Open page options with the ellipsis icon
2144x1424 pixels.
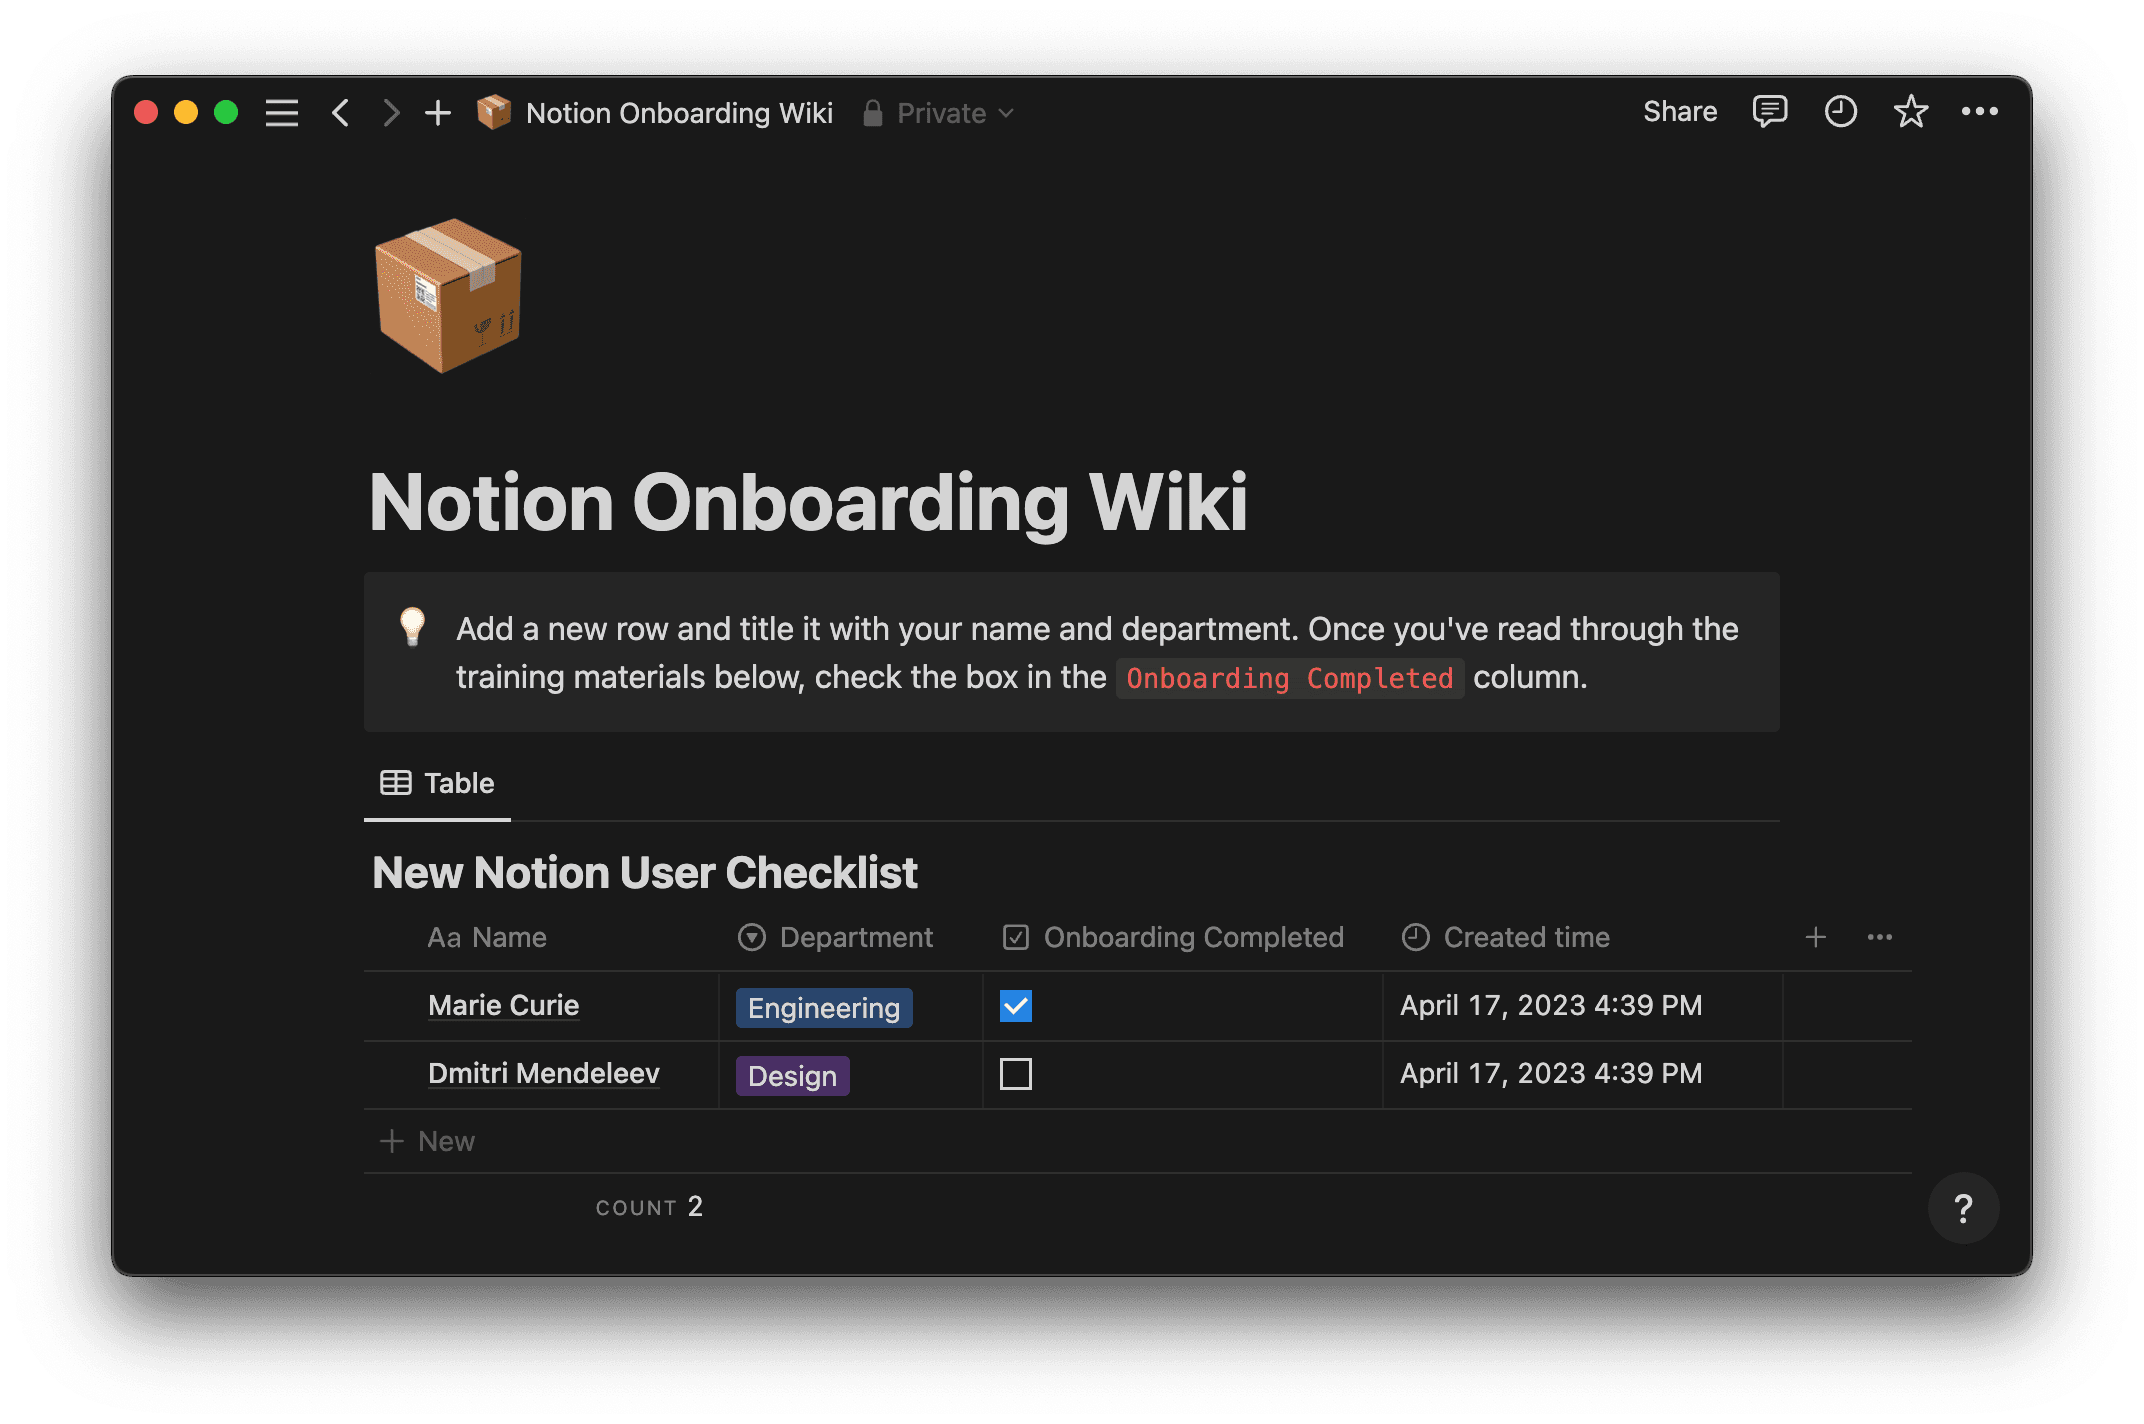tap(1981, 111)
